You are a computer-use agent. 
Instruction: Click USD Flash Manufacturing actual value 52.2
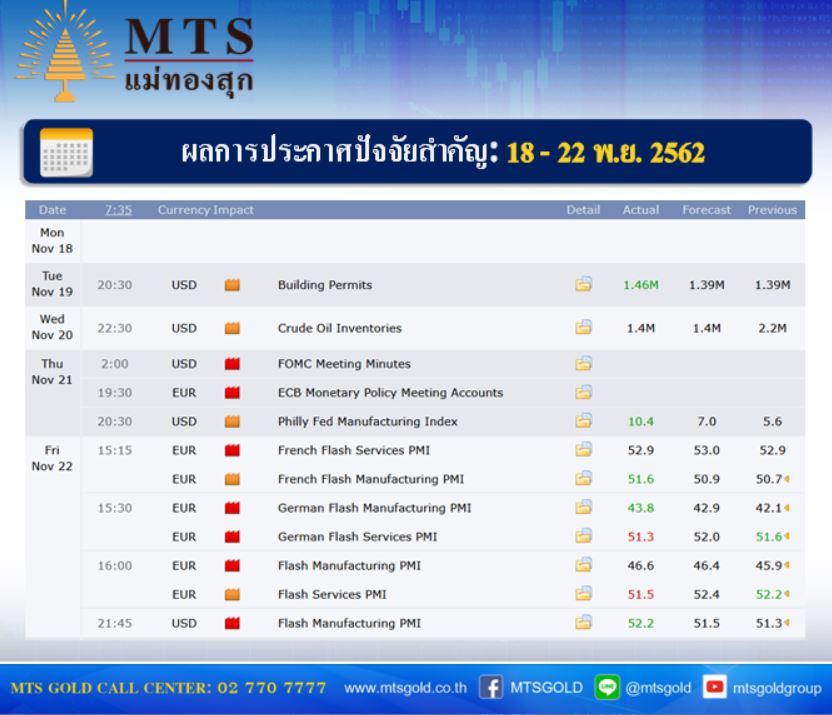pos(641,623)
